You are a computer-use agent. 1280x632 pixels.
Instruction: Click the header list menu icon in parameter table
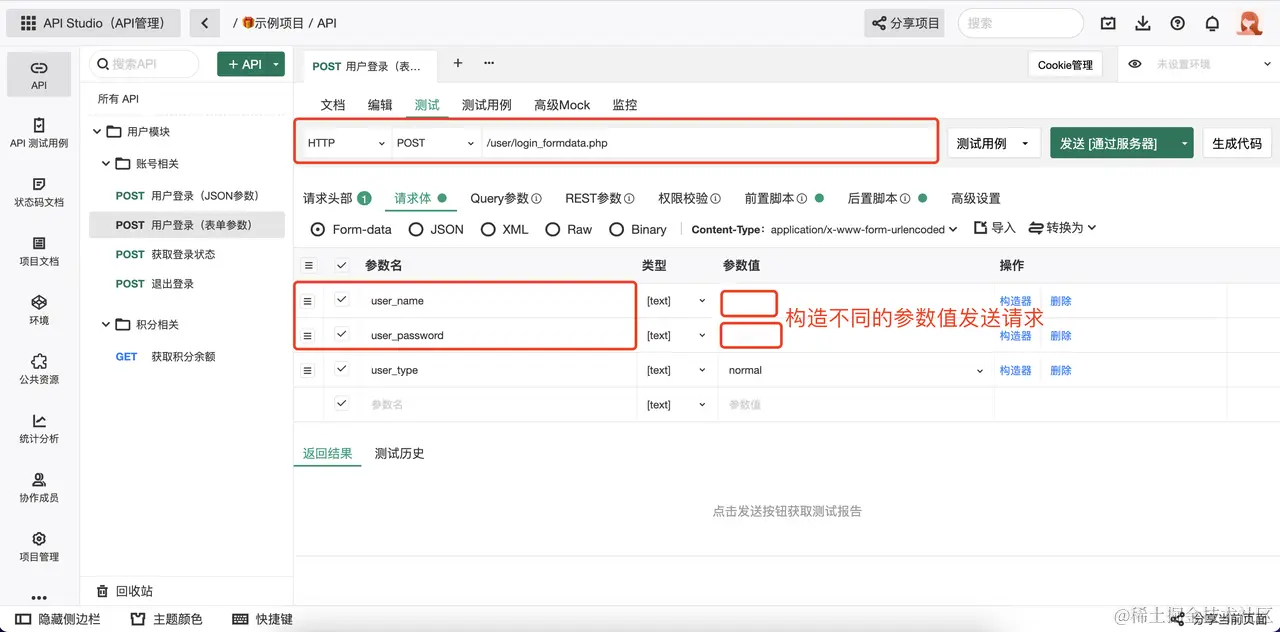pyautogui.click(x=308, y=266)
